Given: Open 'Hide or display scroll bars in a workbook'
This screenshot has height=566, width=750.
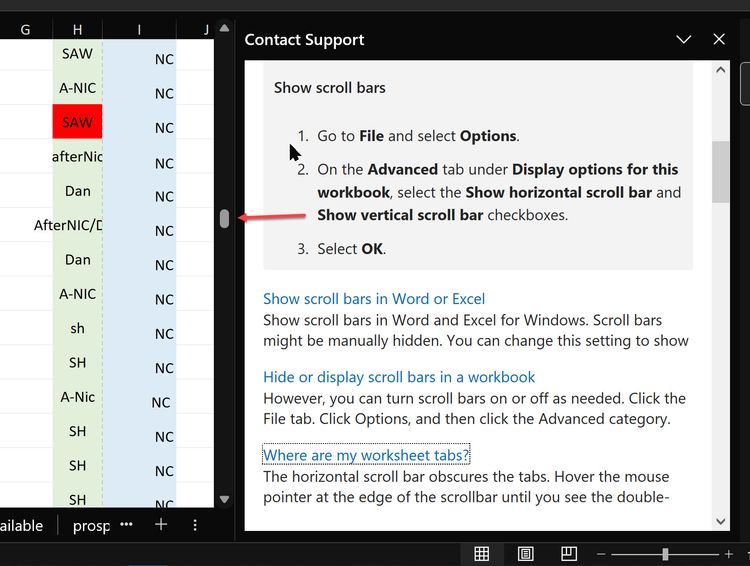Looking at the screenshot, I should pos(399,377).
